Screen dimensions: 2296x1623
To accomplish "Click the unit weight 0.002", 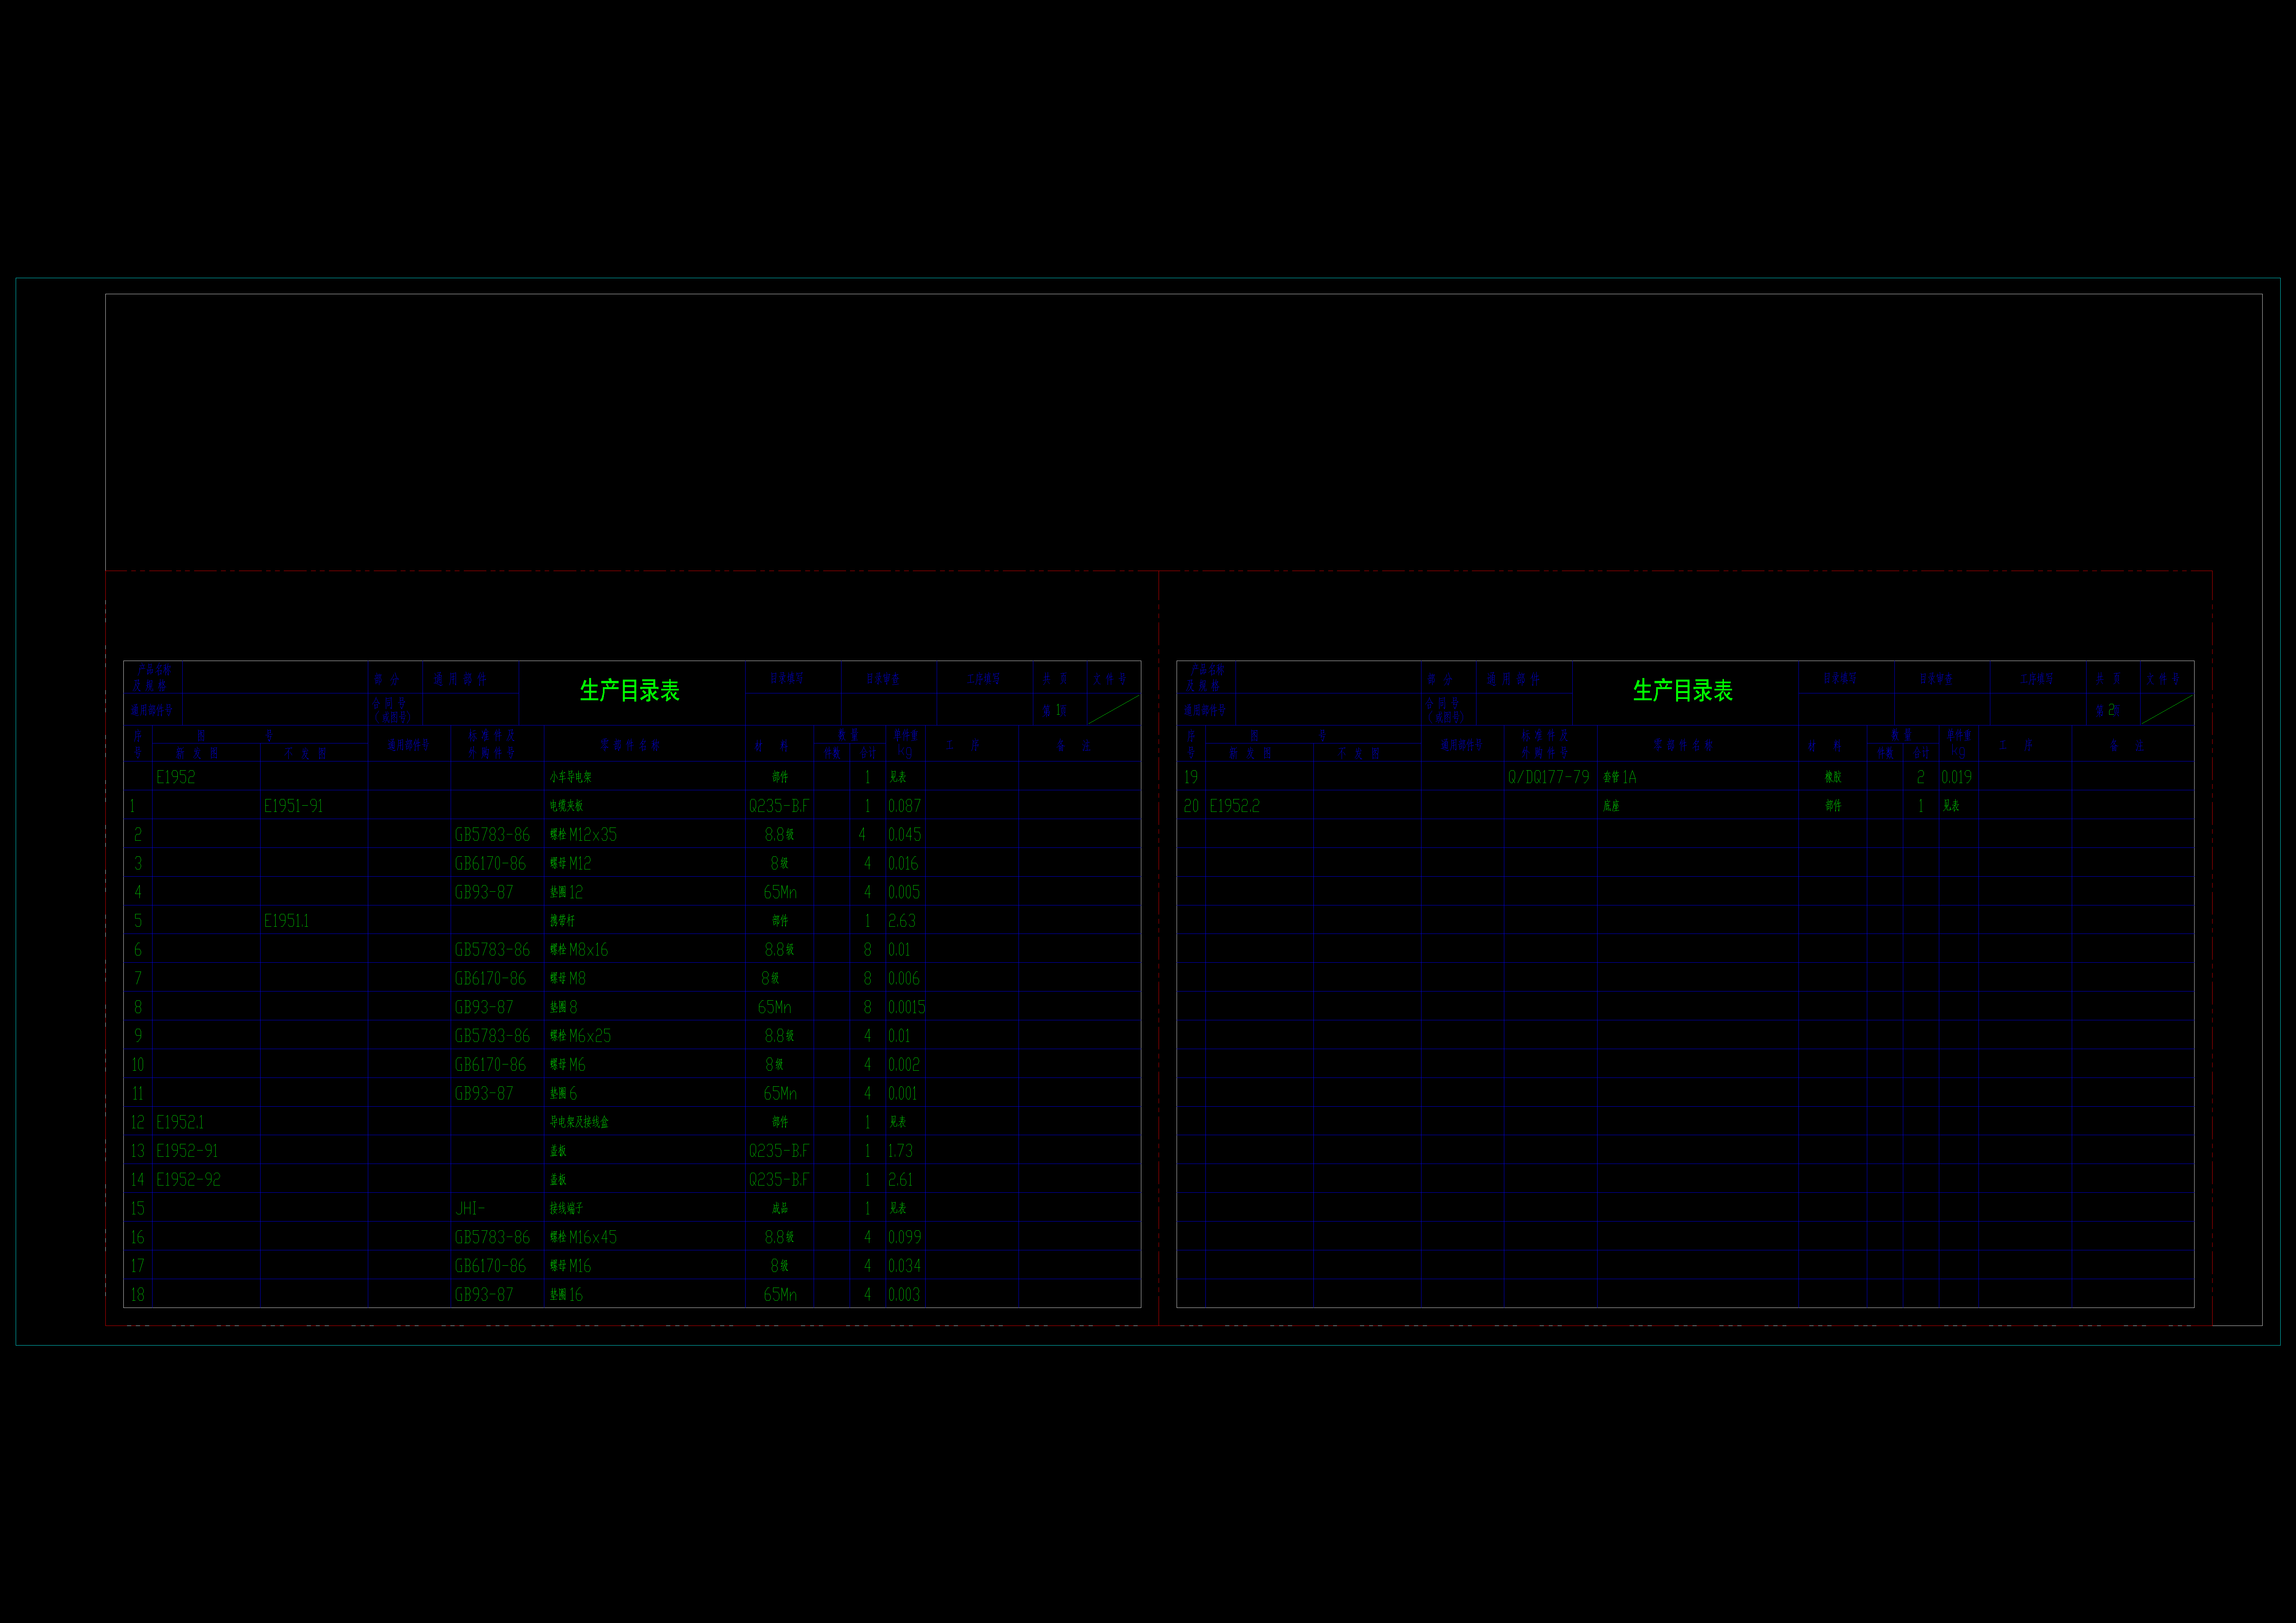I will (x=904, y=1065).
